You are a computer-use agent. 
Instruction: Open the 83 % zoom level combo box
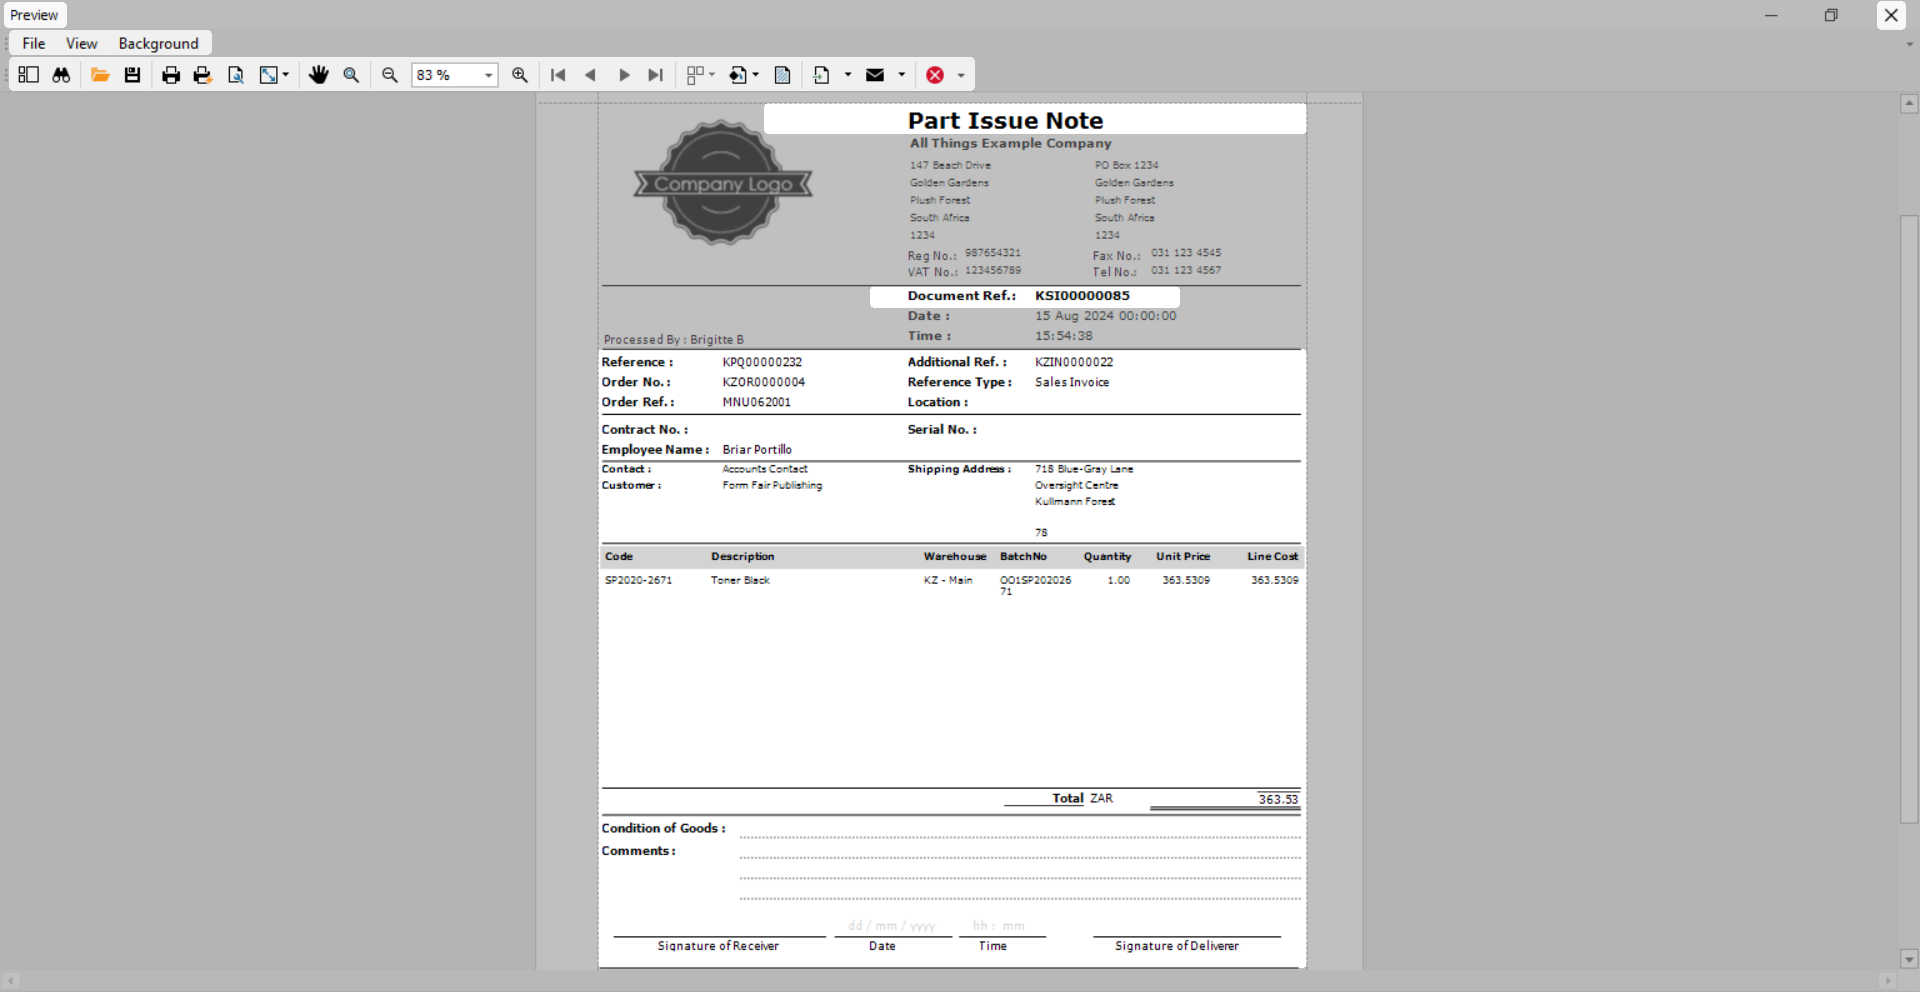click(455, 75)
